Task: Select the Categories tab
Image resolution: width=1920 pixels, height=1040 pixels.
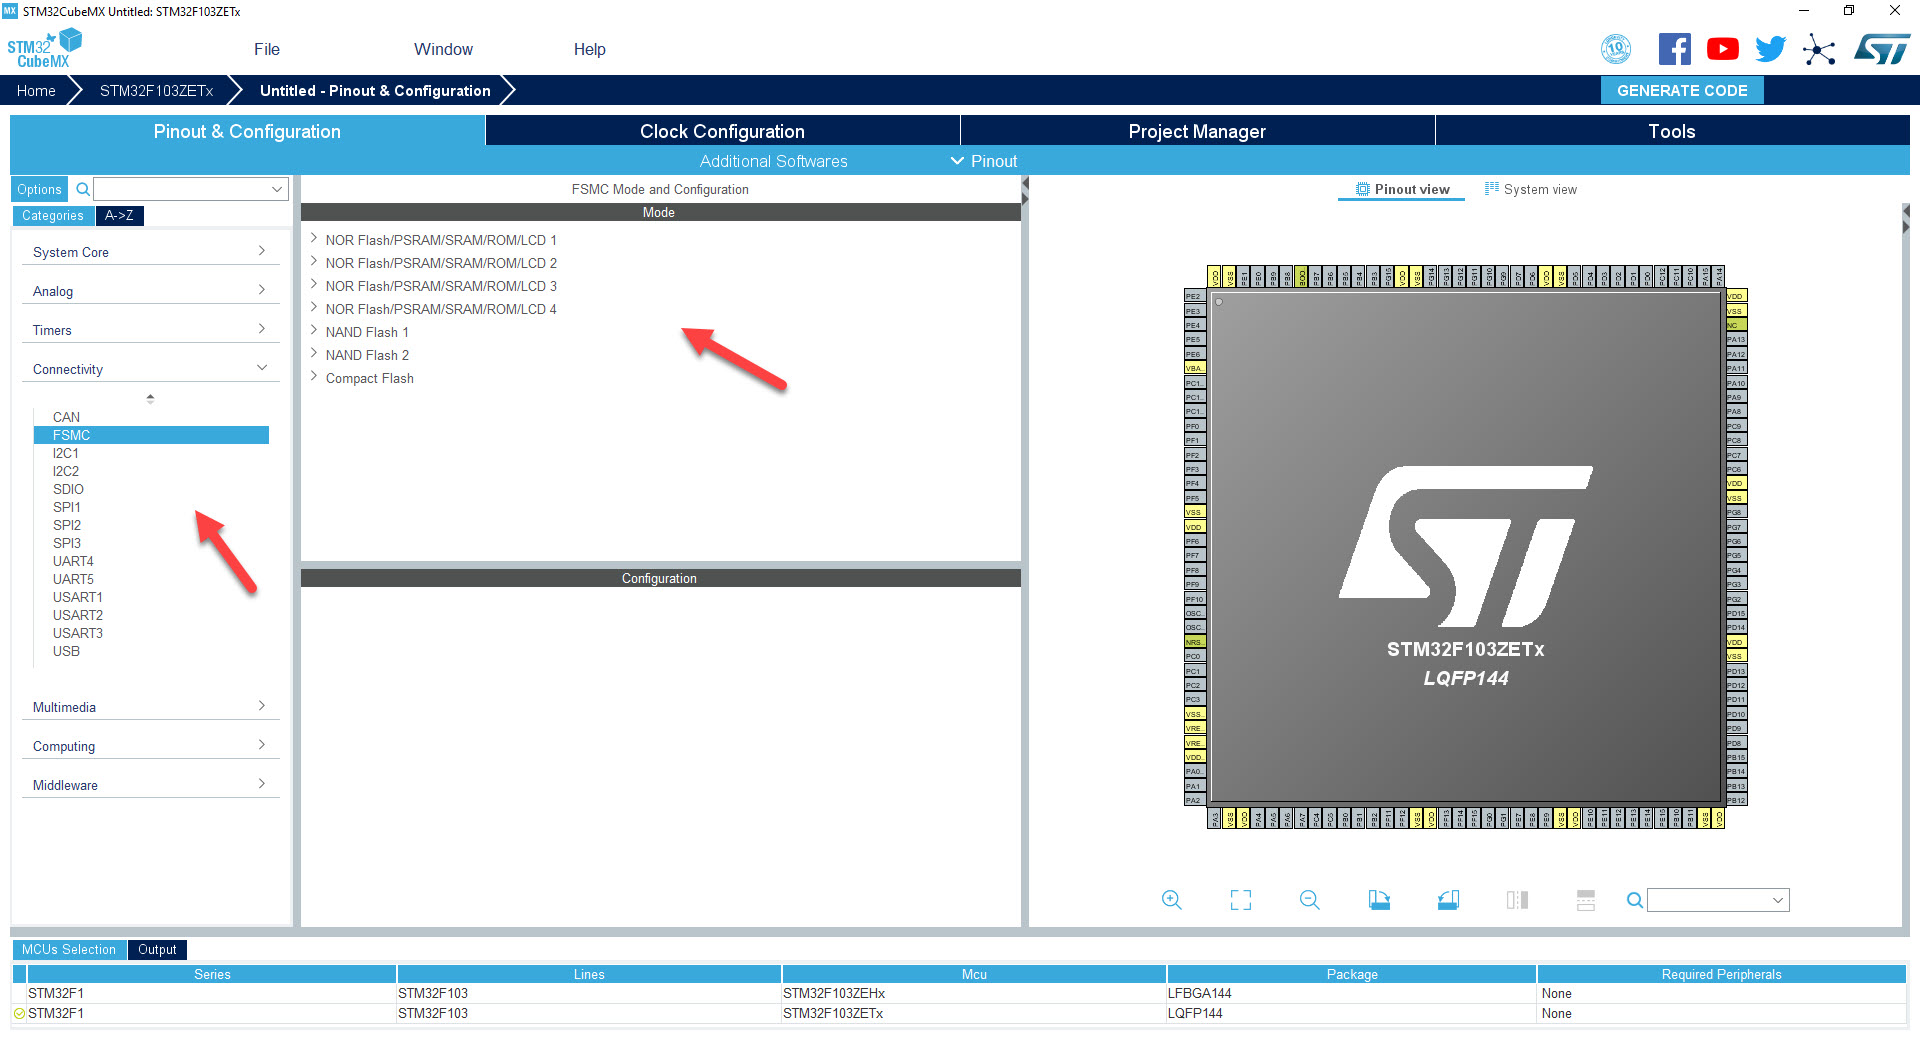Action: click(53, 215)
